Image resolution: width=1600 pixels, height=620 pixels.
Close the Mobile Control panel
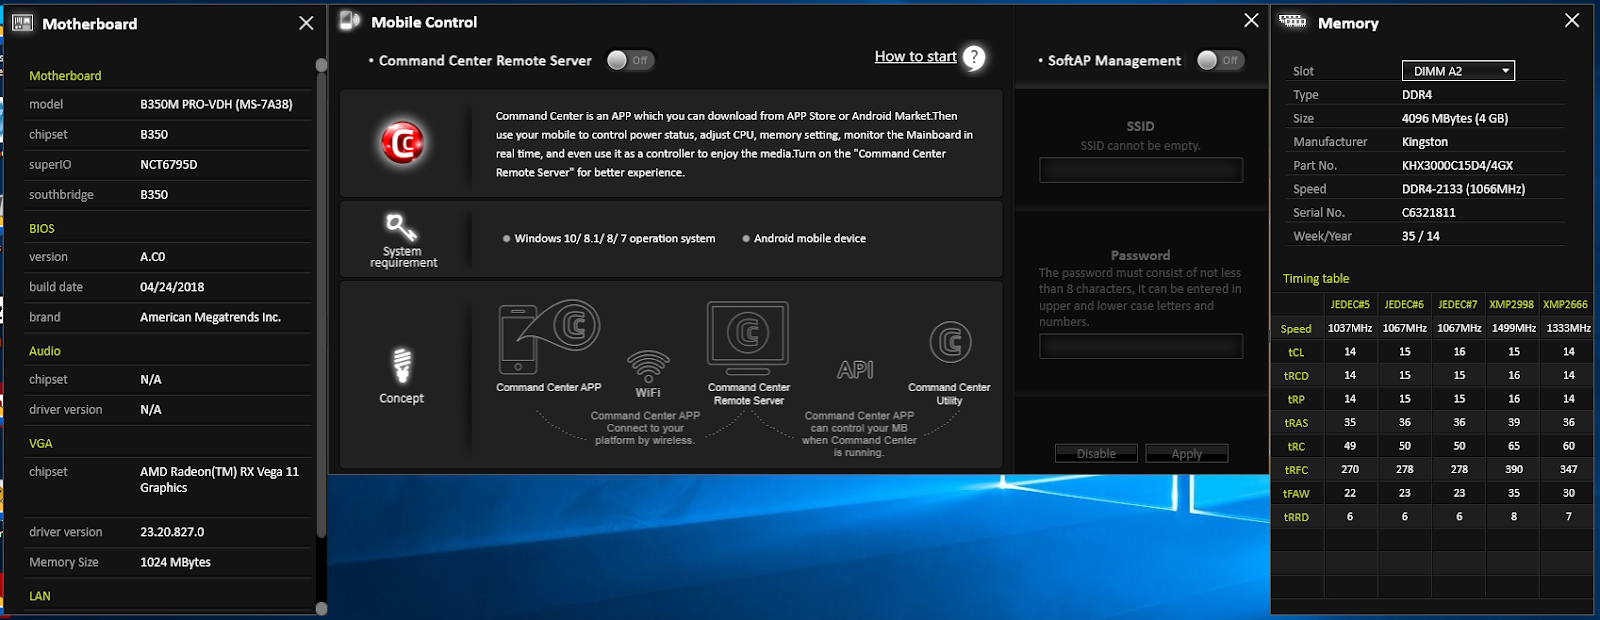(1251, 20)
